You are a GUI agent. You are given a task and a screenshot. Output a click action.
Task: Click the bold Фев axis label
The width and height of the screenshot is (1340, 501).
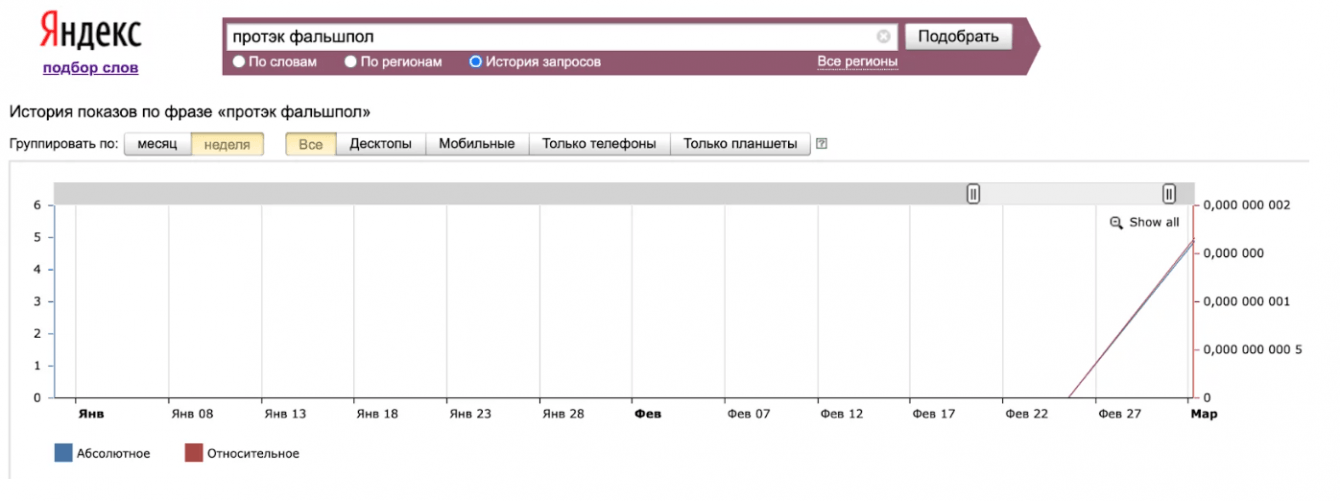tap(647, 413)
